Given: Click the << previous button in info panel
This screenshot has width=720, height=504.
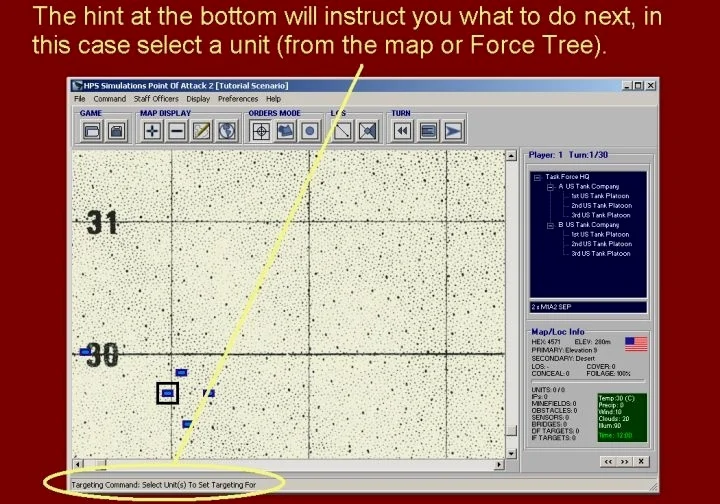Looking at the screenshot, I should point(608,462).
